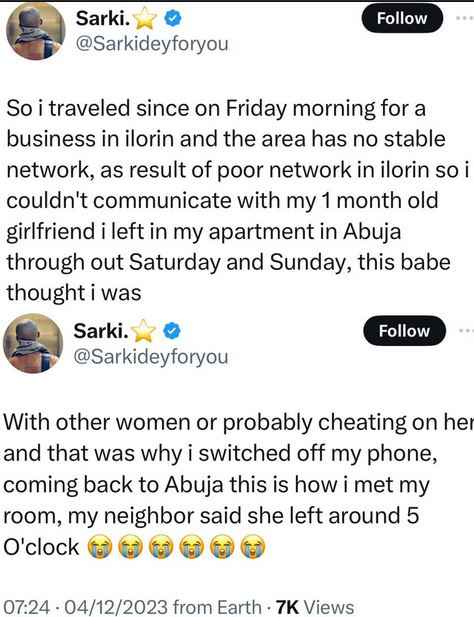The width and height of the screenshot is (474, 617).
Task: Click the last crying emoji in the tweet
Action: click(x=253, y=547)
